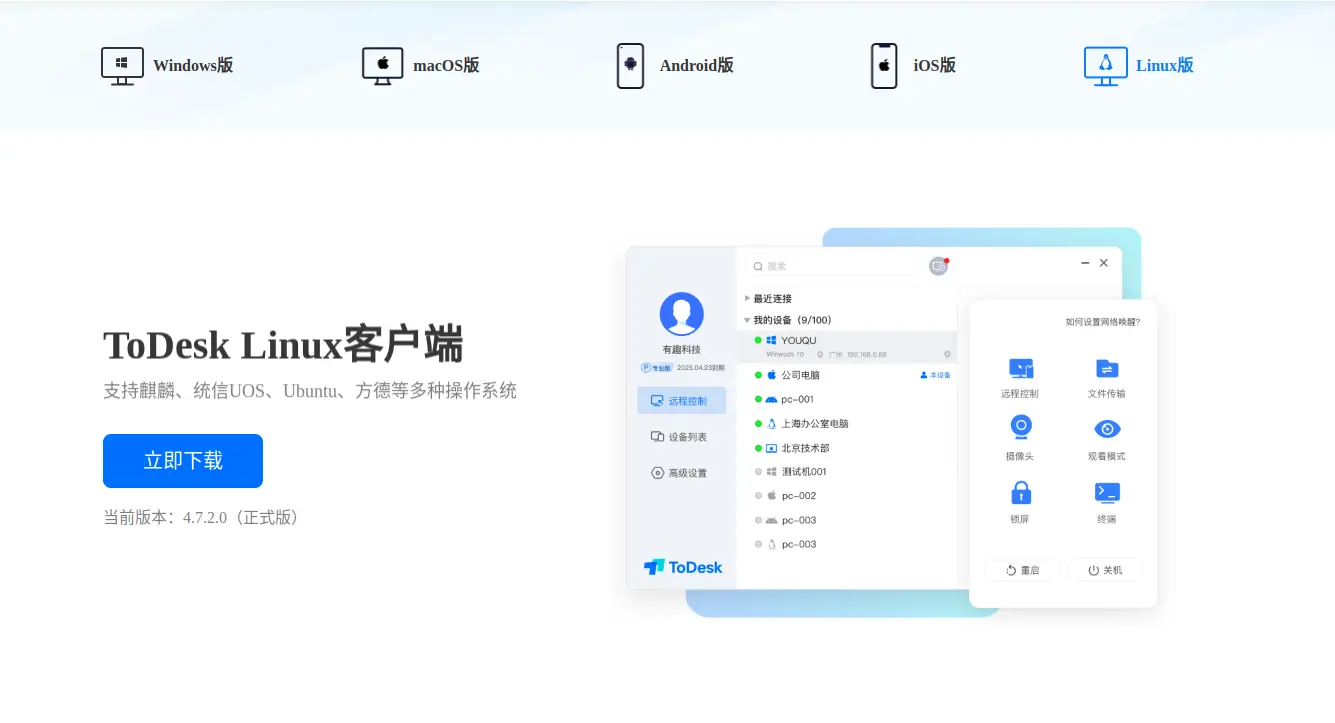Click the notification icon beside the search bar

coord(938,266)
